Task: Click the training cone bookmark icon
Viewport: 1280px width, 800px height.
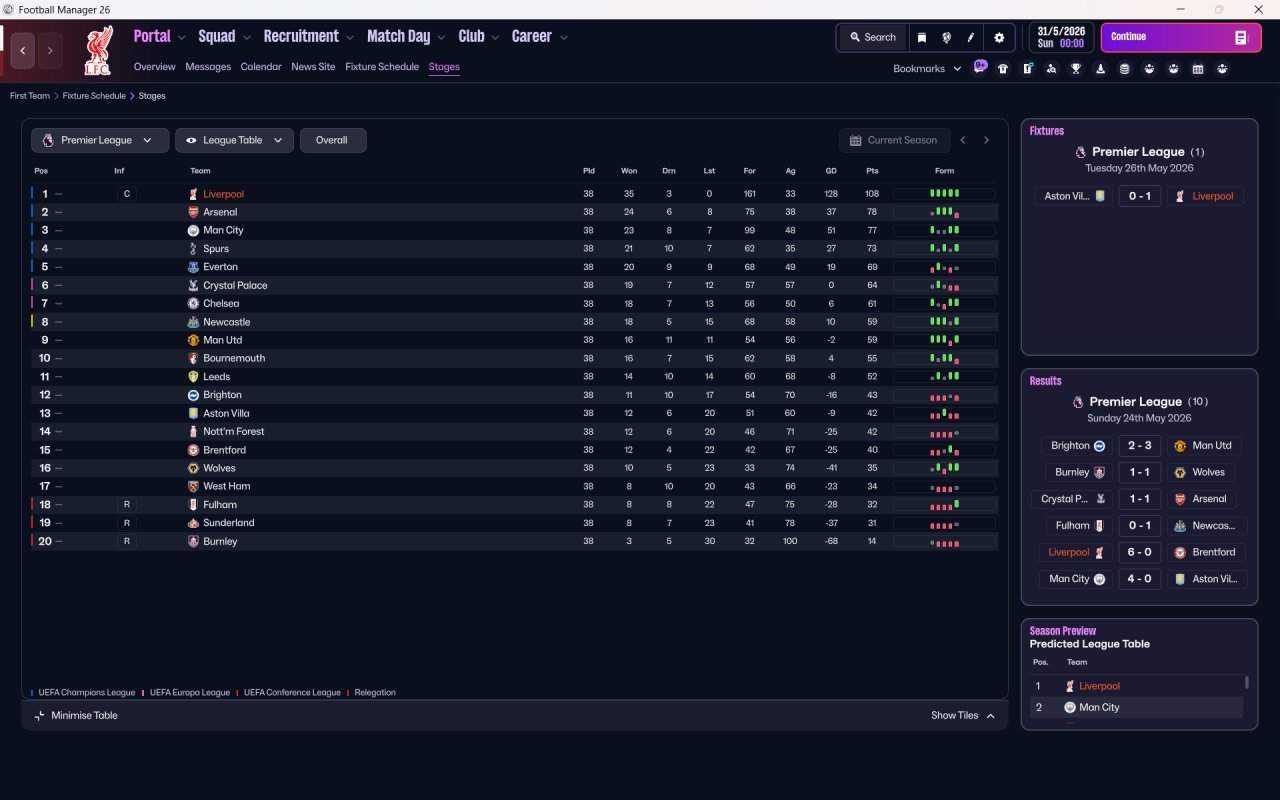Action: 1101,69
